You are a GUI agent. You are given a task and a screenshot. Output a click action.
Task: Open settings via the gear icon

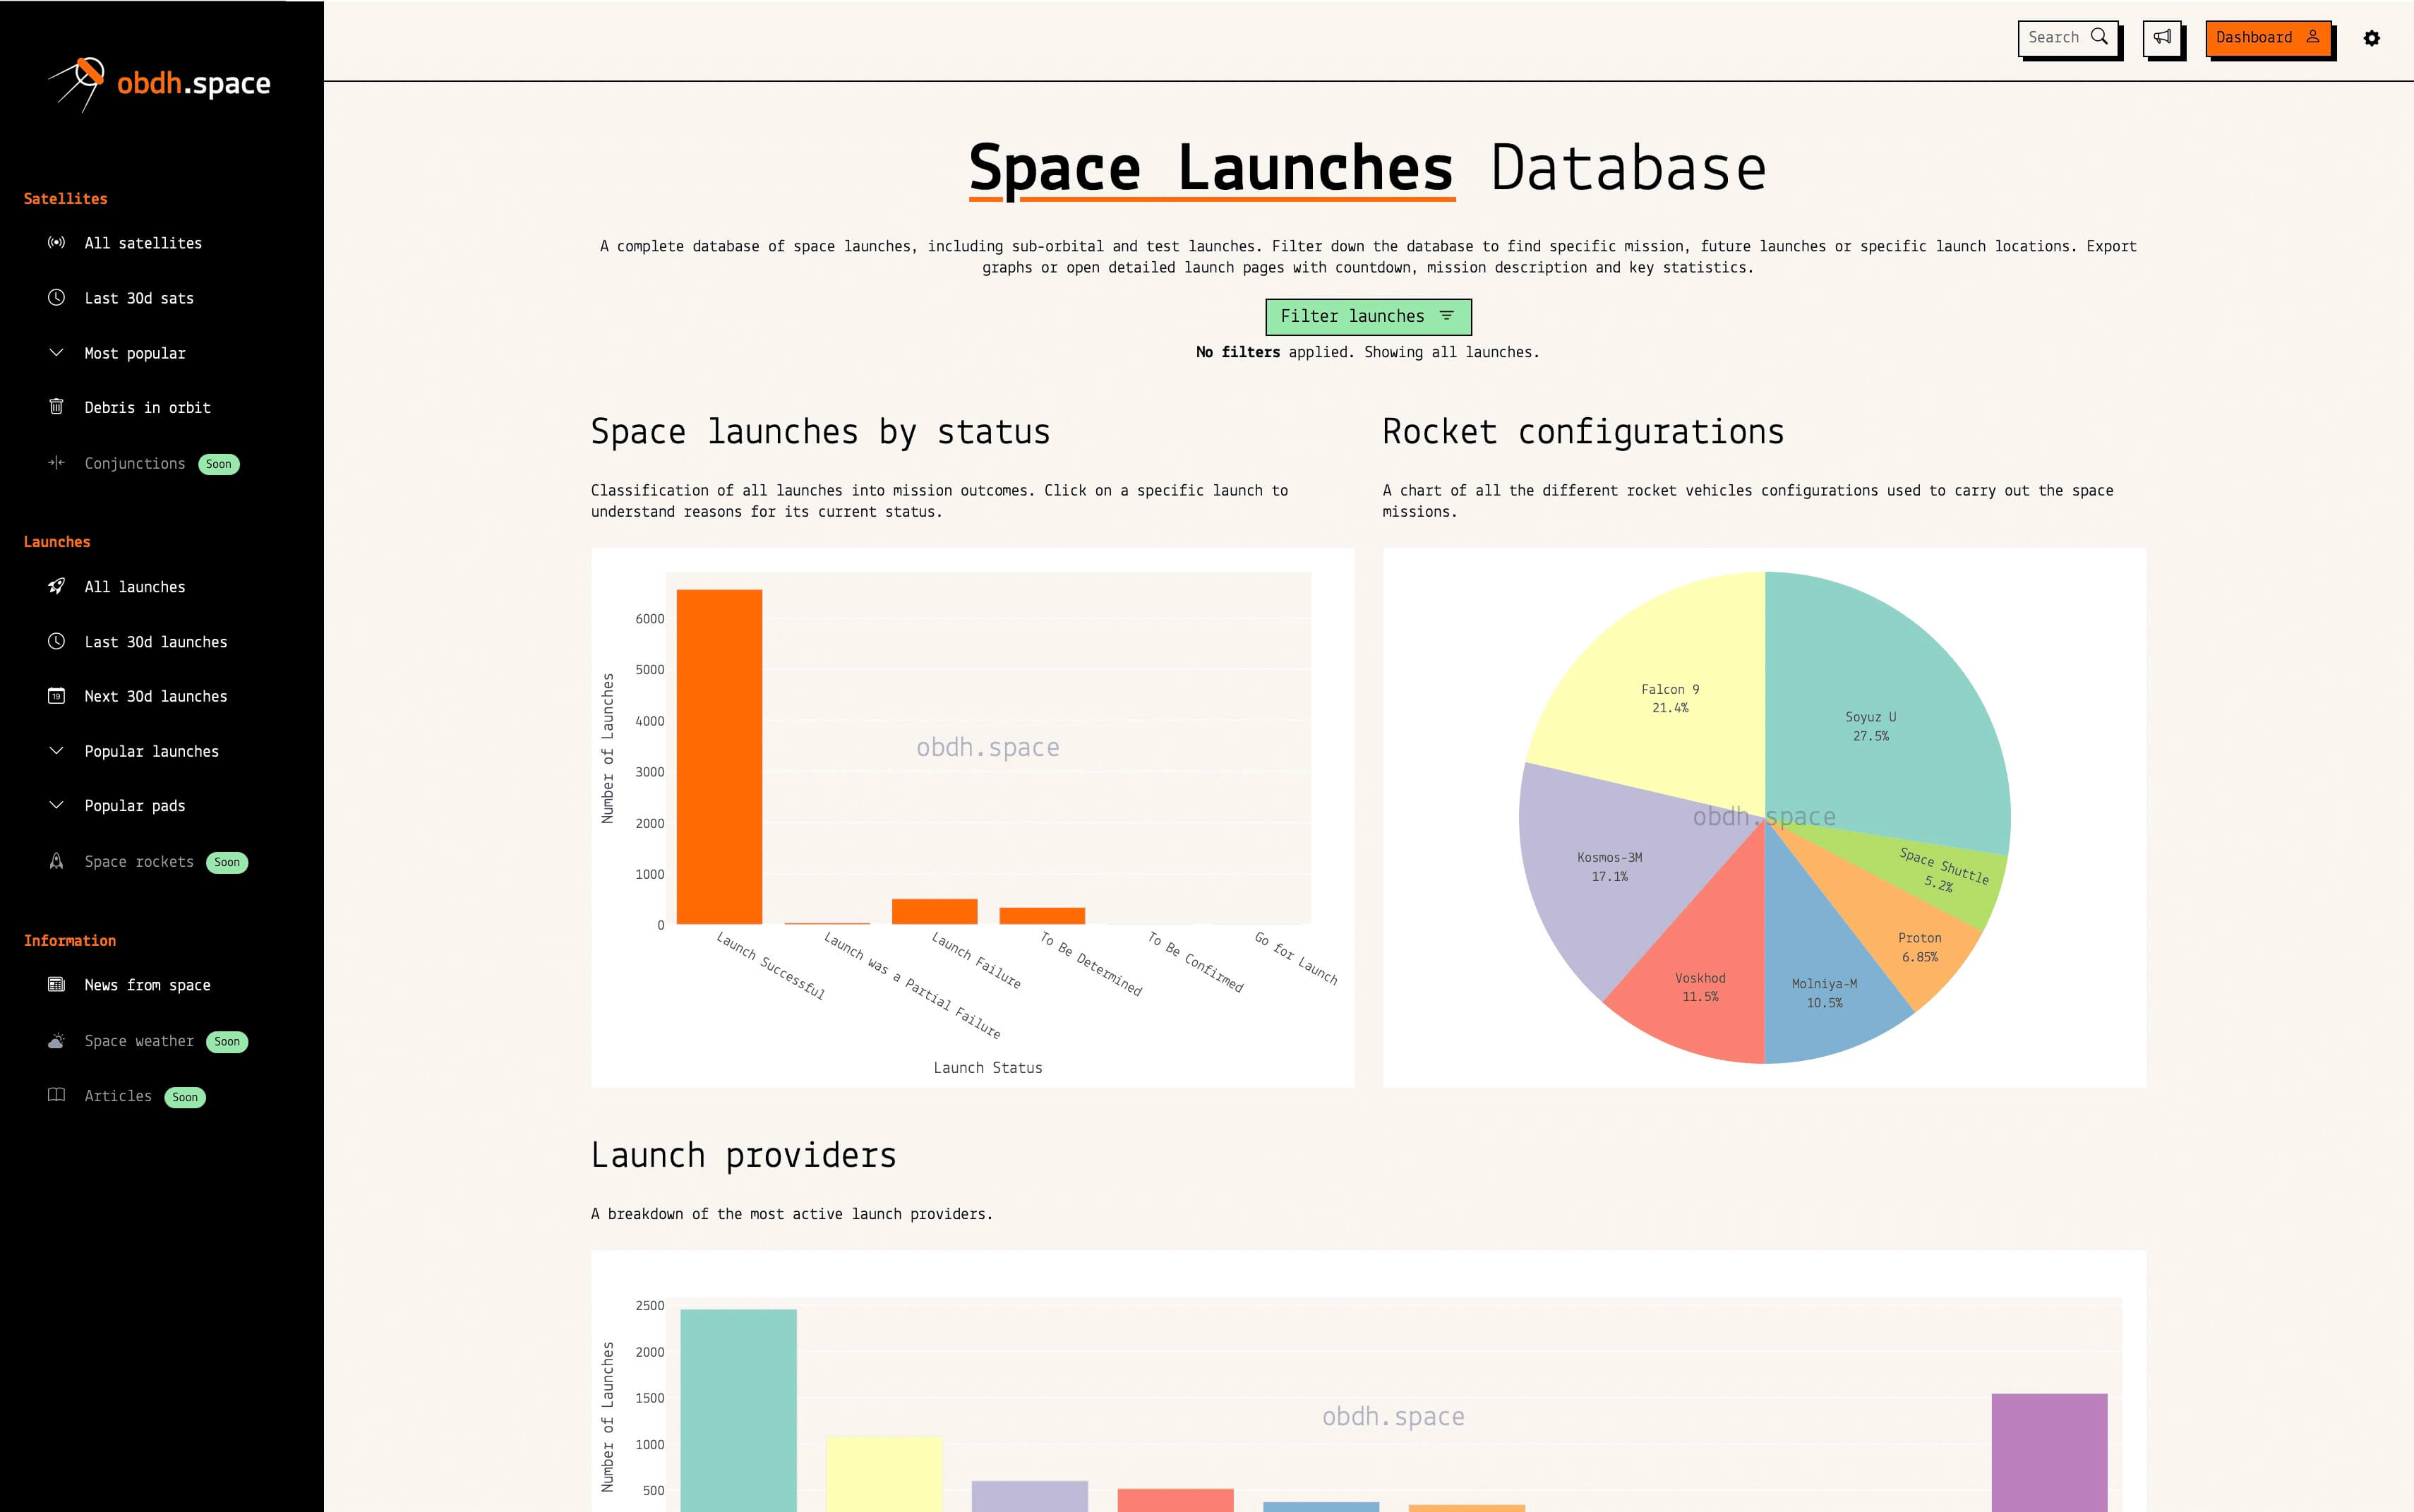pyautogui.click(x=2372, y=38)
